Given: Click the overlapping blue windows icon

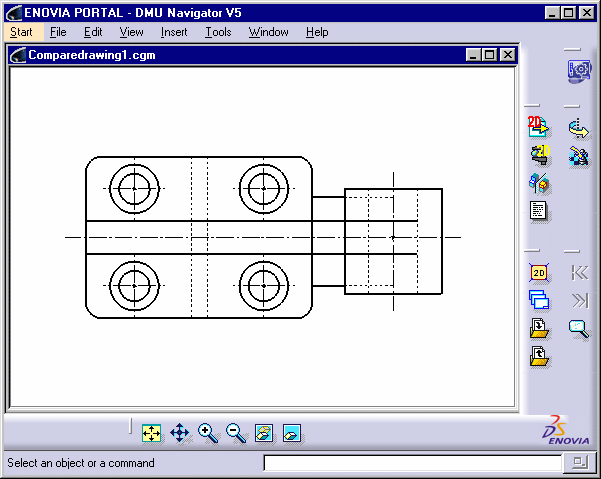Looking at the screenshot, I should (539, 300).
